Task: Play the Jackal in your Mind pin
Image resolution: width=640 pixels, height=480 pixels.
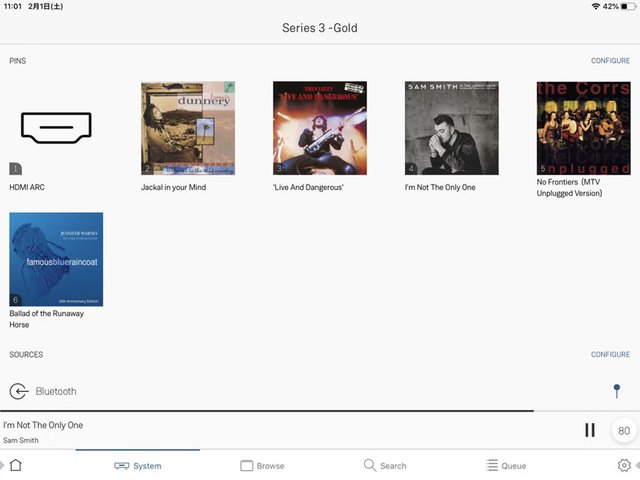Action: tap(188, 128)
